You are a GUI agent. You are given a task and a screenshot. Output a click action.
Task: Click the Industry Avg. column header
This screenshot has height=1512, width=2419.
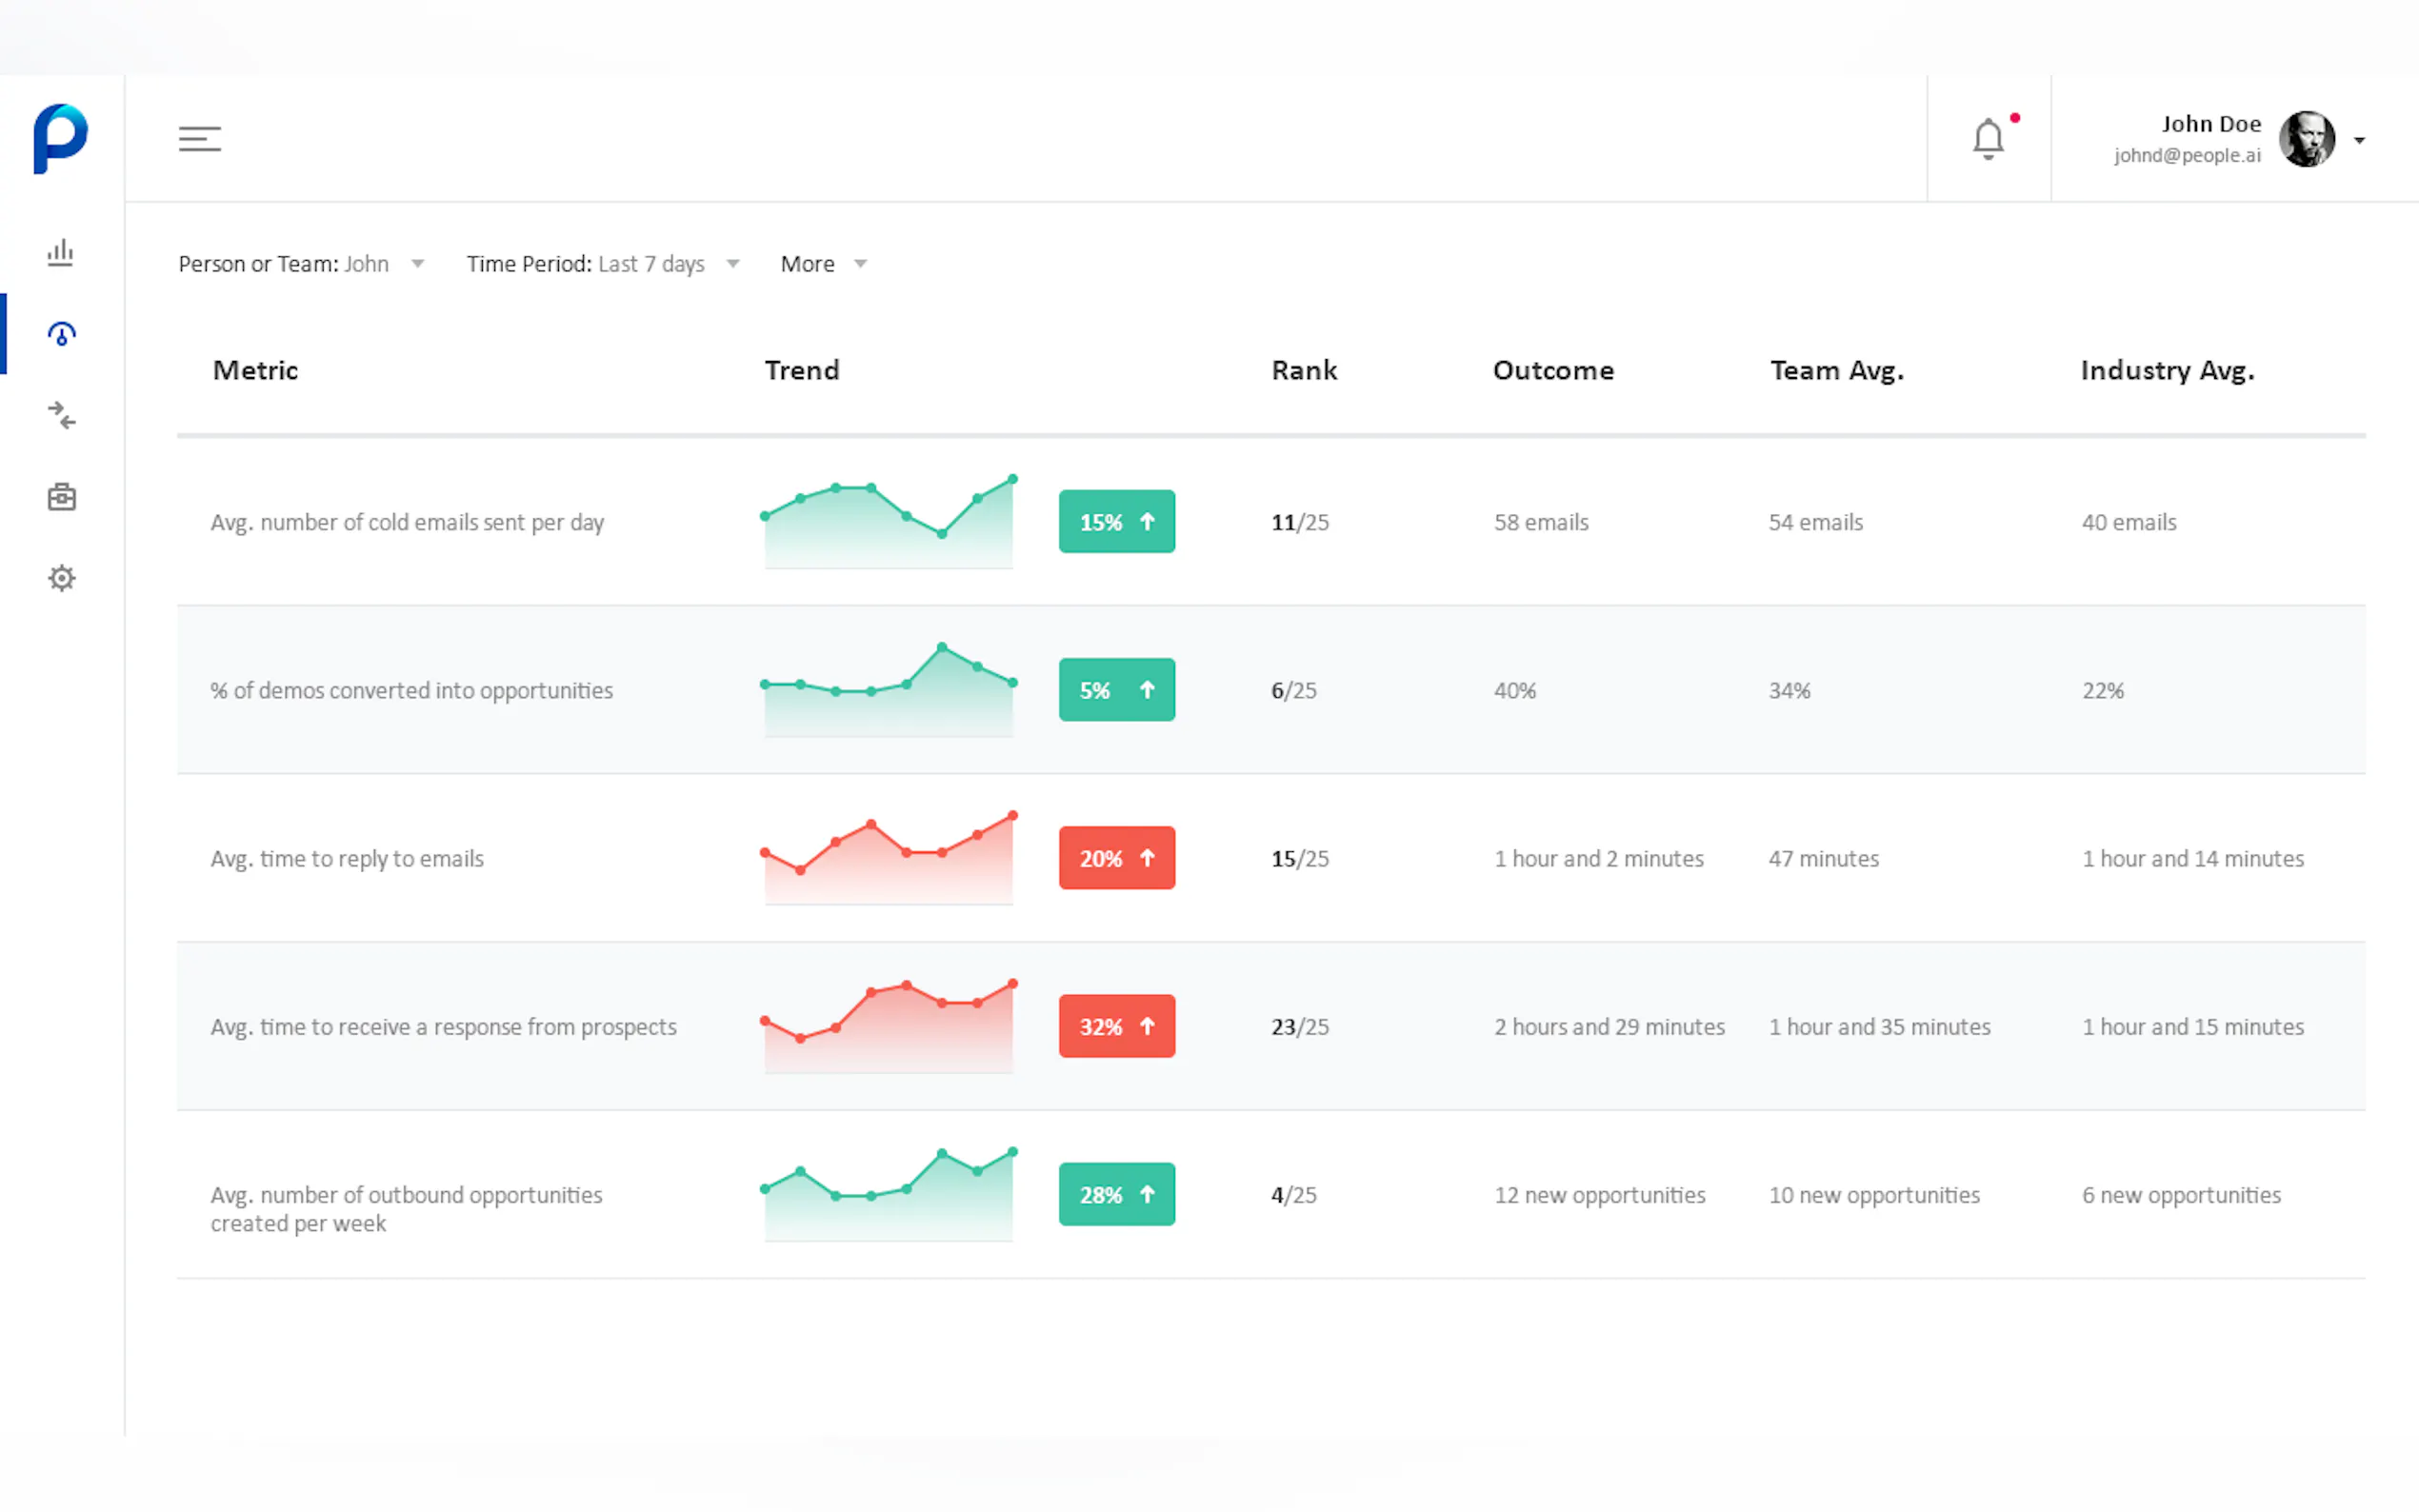2167,371
